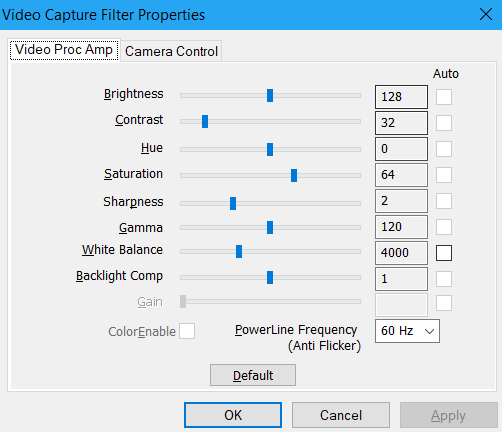This screenshot has height=432, width=502.
Task: Focus the White Balance field showing 4000
Action: click(x=401, y=253)
